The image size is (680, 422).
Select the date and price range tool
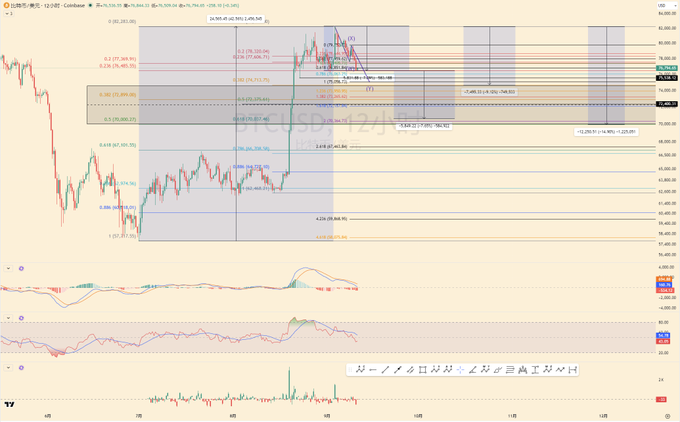(x=572, y=370)
